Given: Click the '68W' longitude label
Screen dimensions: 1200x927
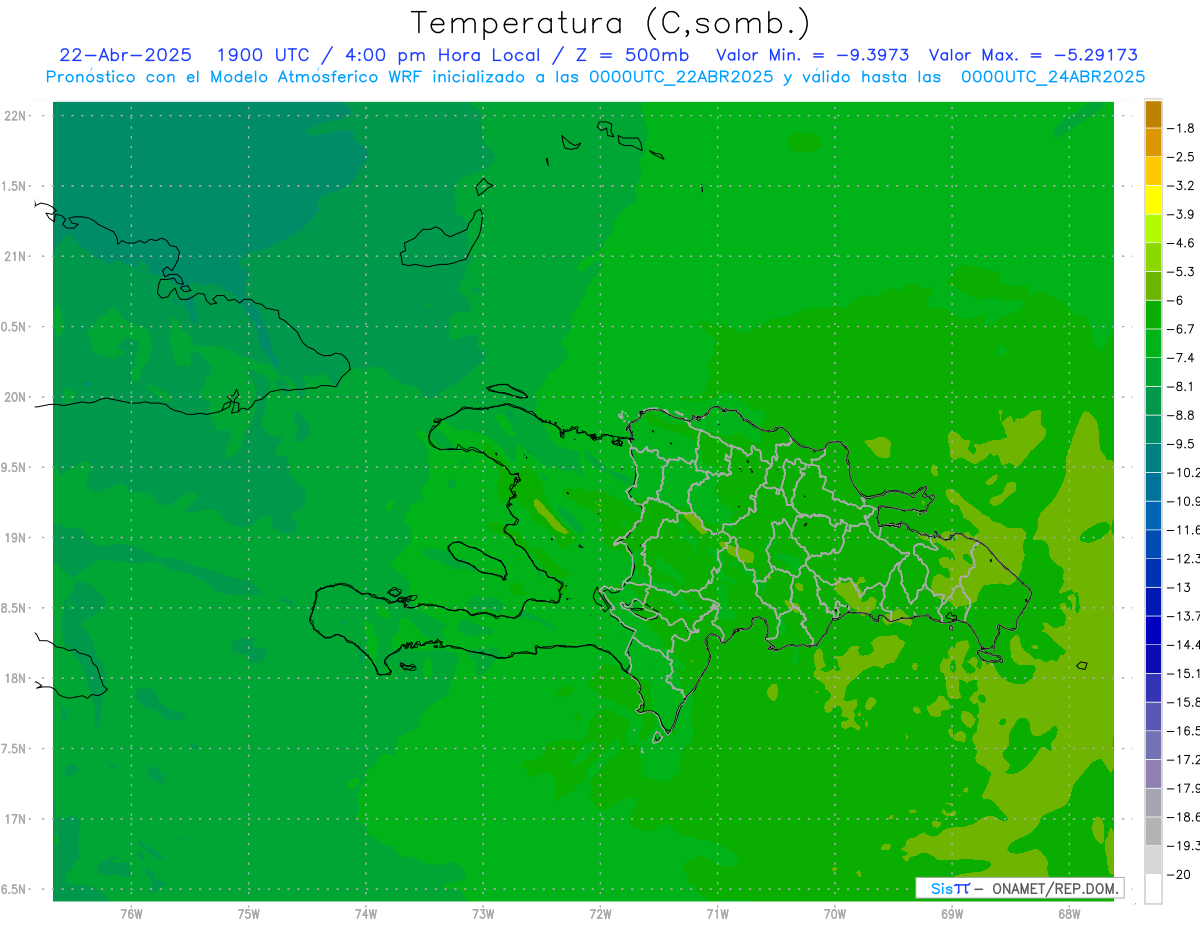Looking at the screenshot, I should (1068, 913).
